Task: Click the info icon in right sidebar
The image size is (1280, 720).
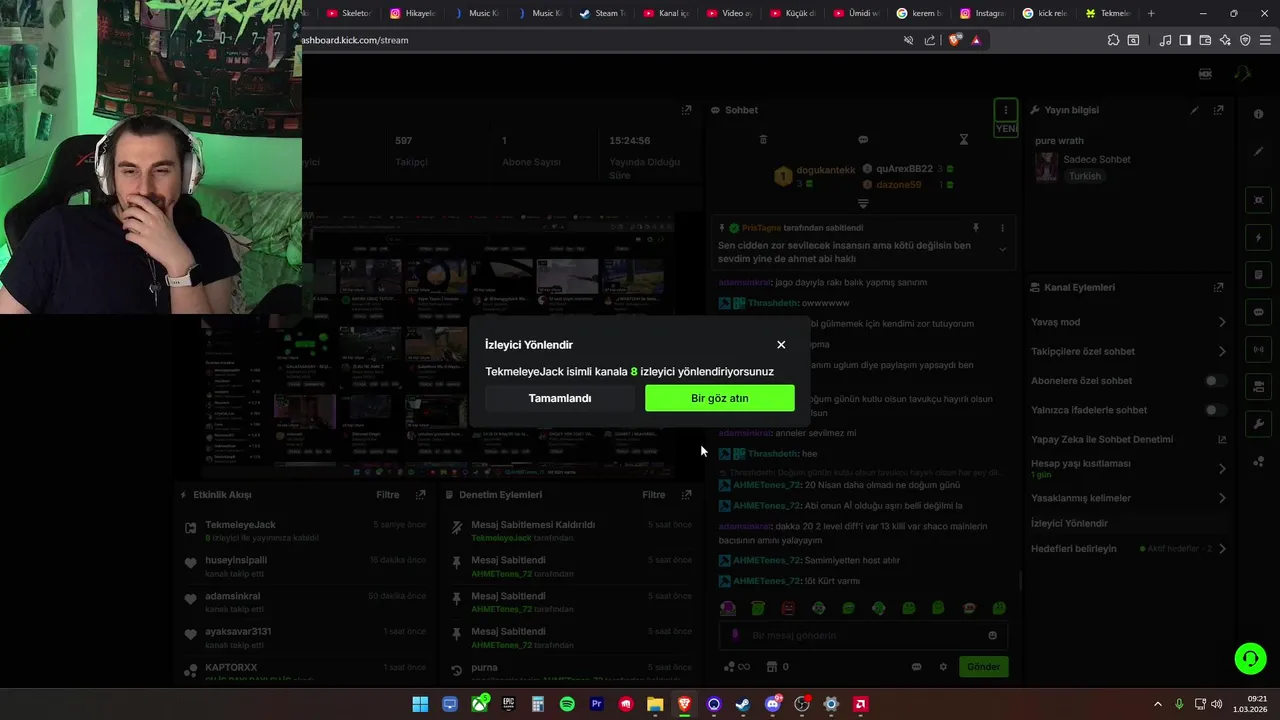Action: point(1258,114)
